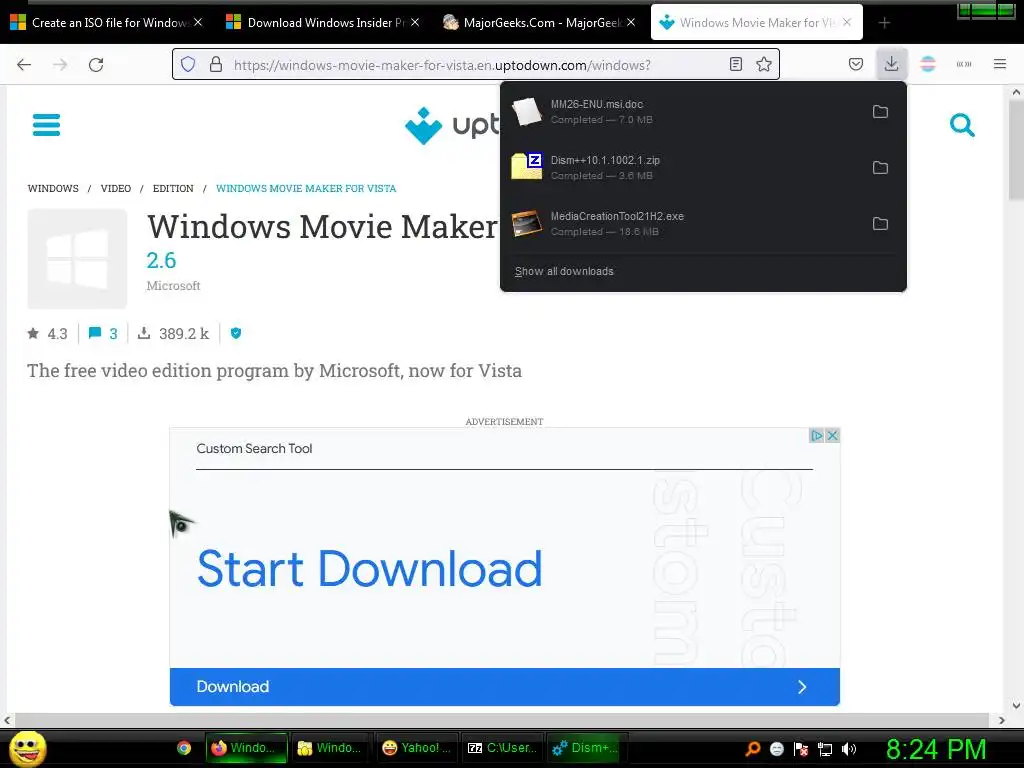Open the Uptodown hamburger menu
Viewport: 1024px width, 768px height.
coord(46,125)
